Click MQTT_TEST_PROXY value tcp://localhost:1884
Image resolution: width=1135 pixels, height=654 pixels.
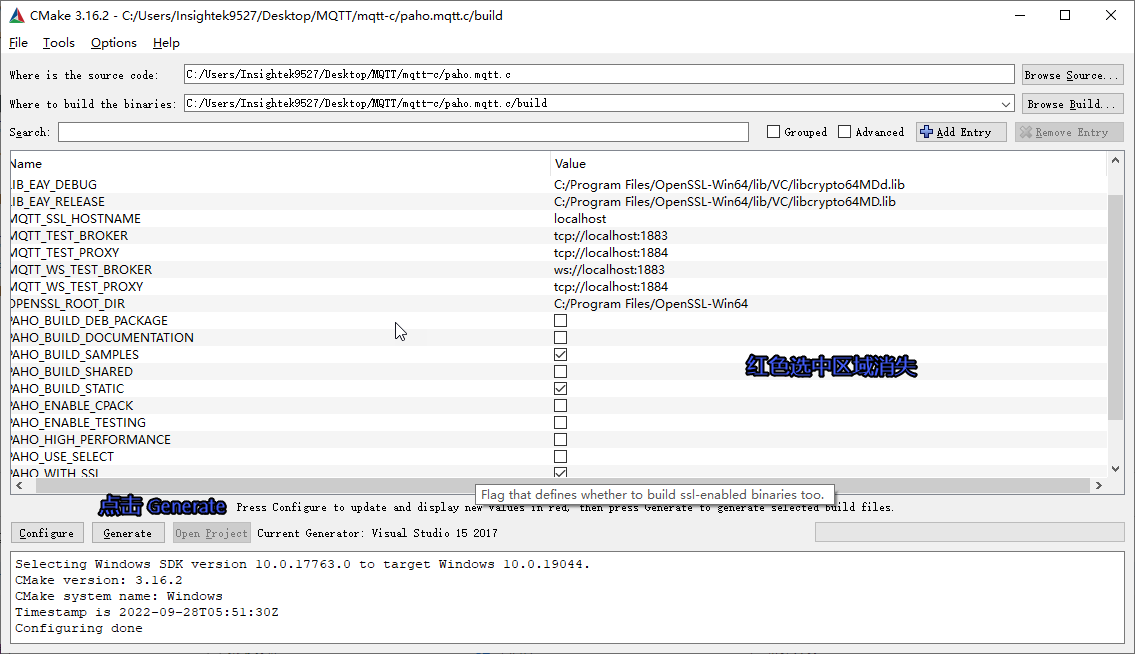(x=611, y=253)
